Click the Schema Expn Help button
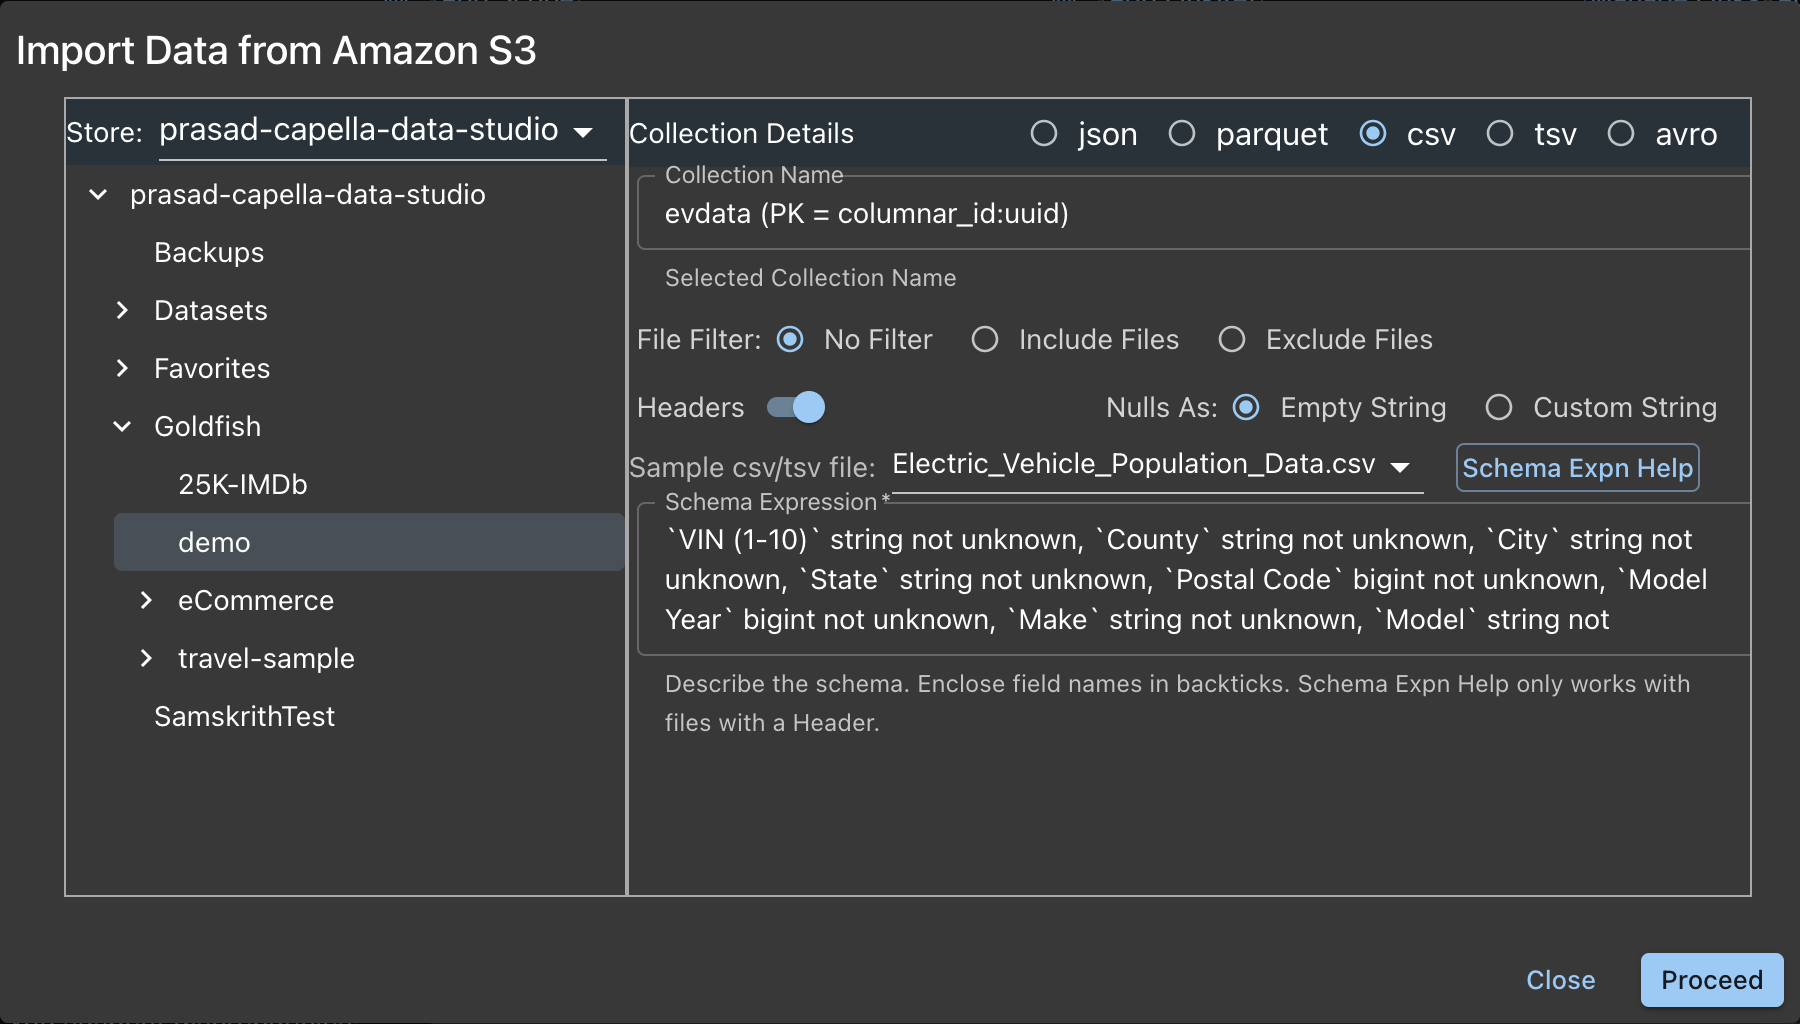The image size is (1800, 1024). (1577, 468)
